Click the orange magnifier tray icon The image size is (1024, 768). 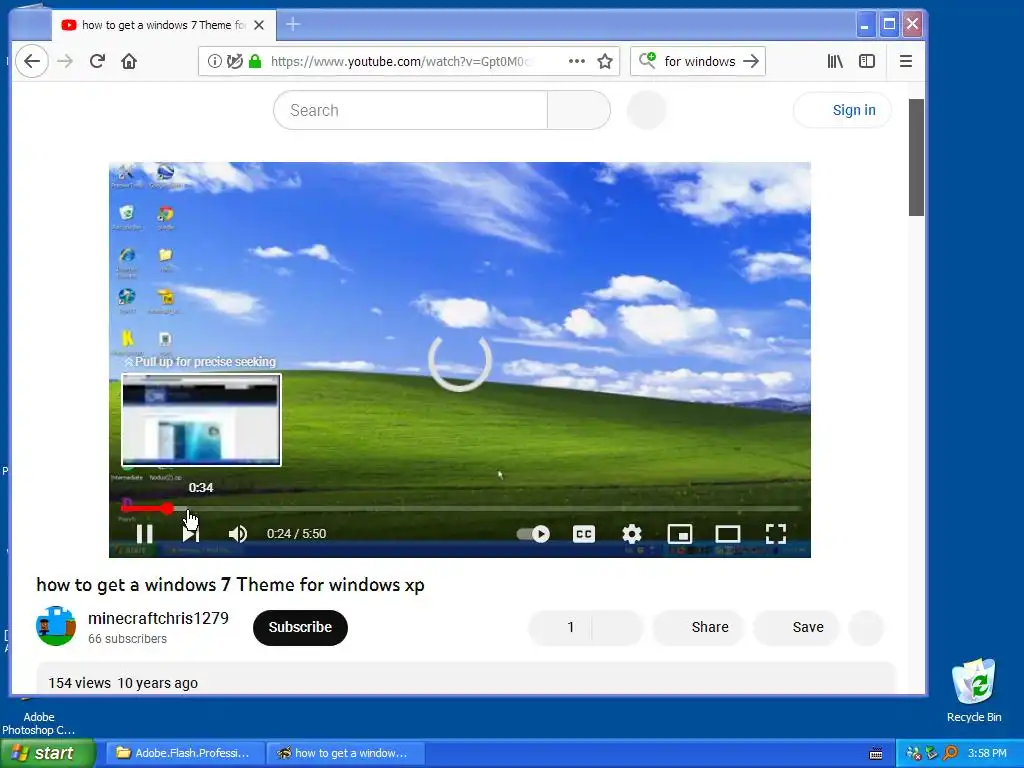[950, 753]
